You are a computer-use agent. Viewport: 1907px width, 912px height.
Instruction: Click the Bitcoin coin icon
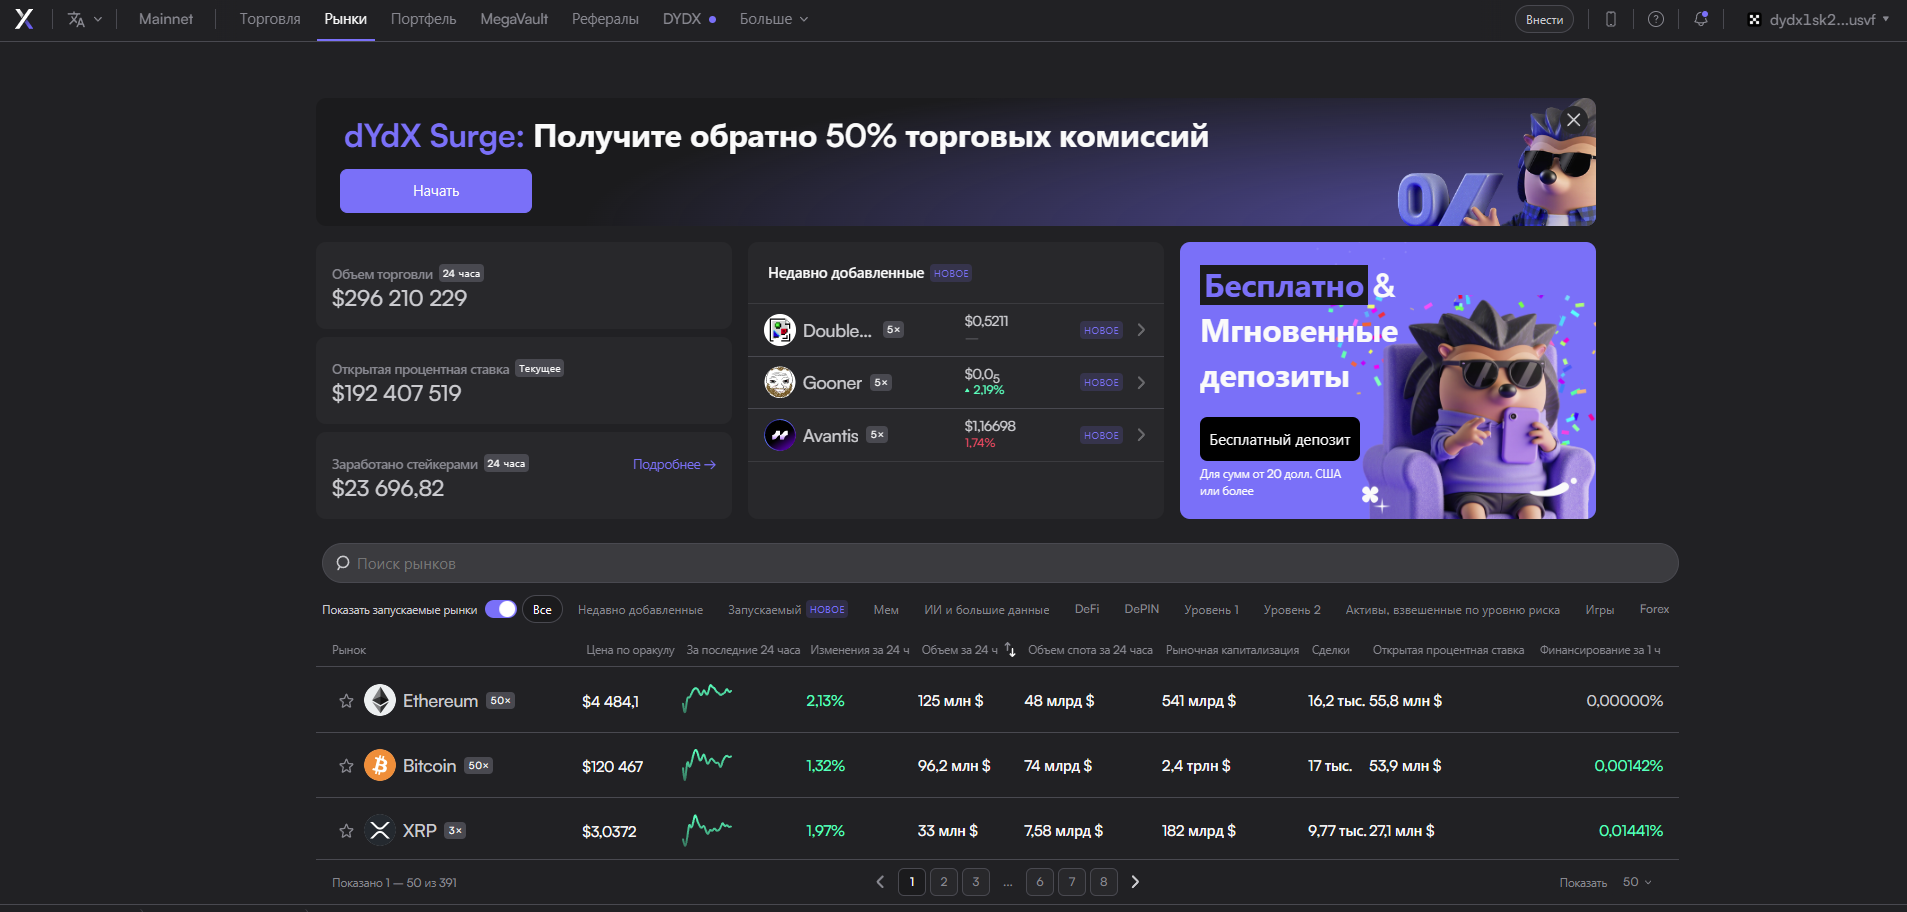380,766
